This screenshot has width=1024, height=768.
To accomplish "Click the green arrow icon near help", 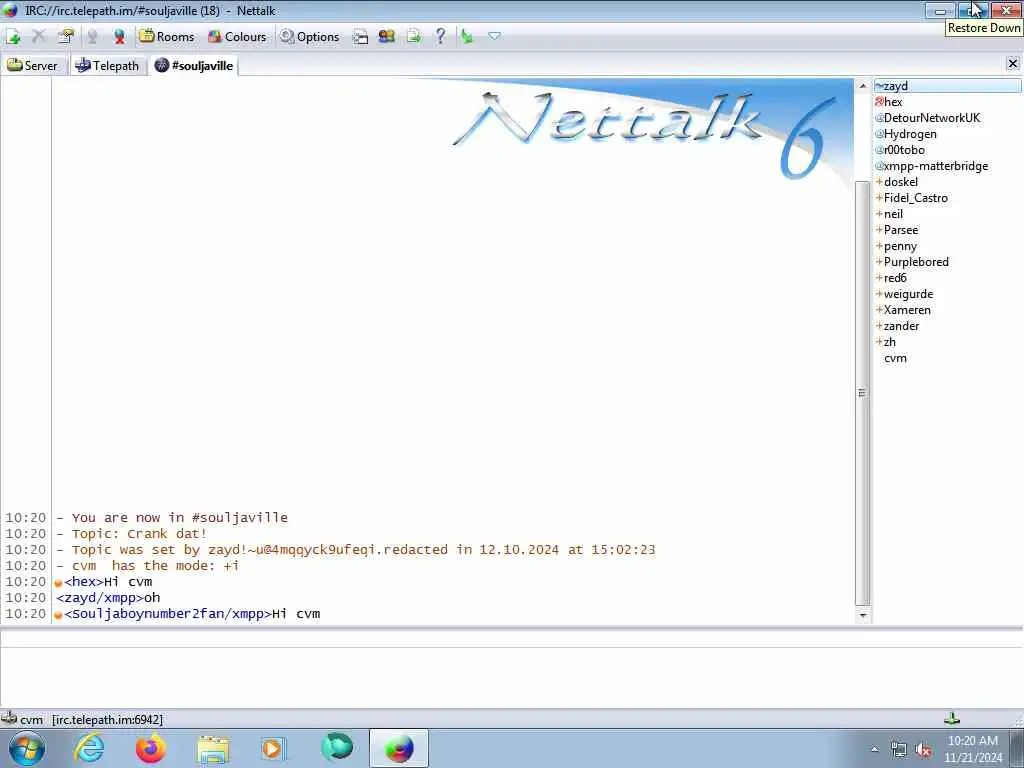I will pos(467,37).
